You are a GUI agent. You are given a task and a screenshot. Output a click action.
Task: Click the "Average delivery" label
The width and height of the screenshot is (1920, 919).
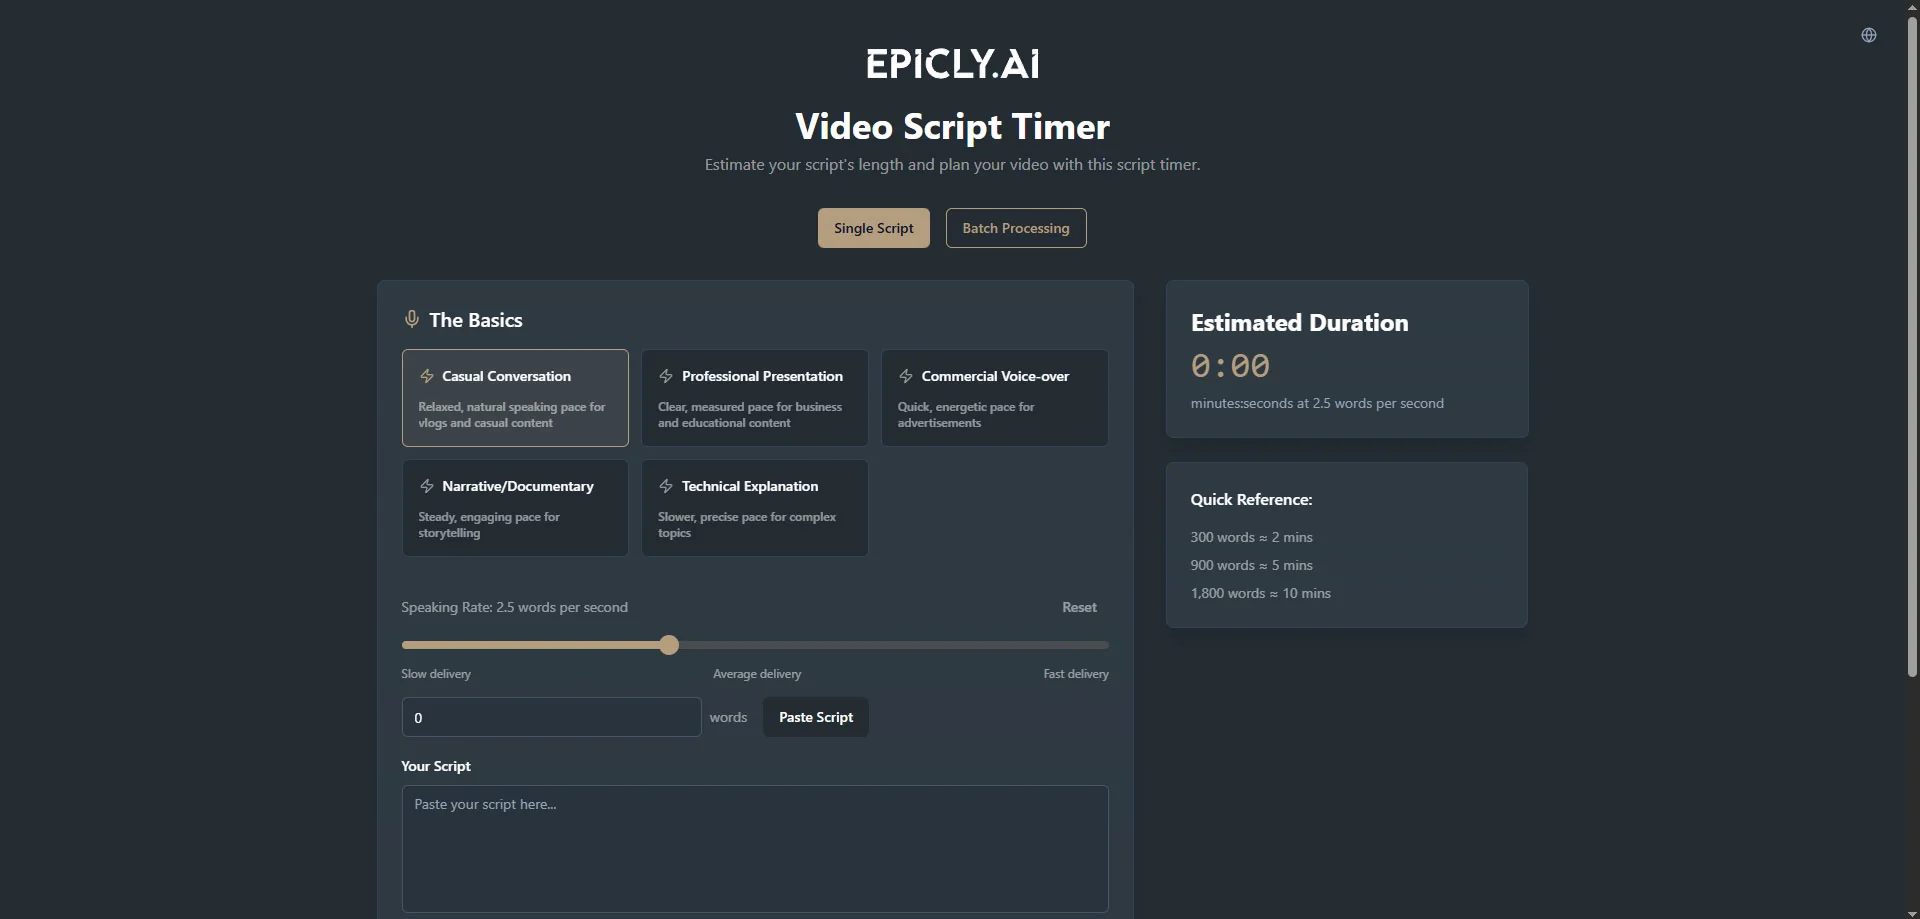[757, 674]
